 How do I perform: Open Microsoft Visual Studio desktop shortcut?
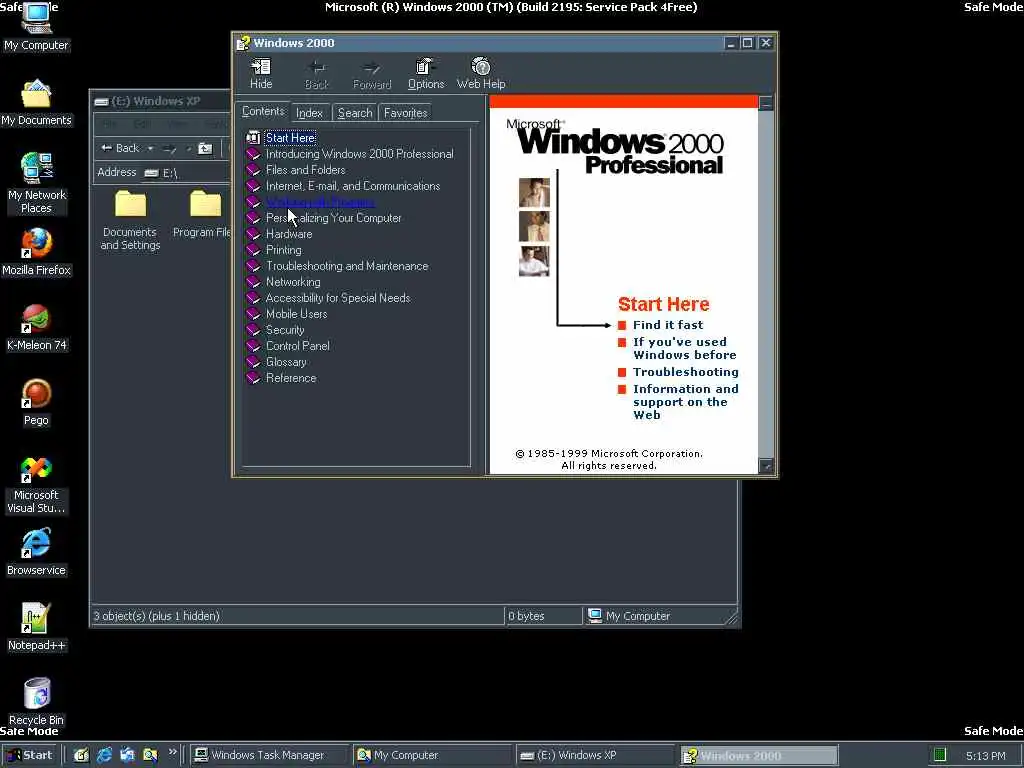click(36, 485)
